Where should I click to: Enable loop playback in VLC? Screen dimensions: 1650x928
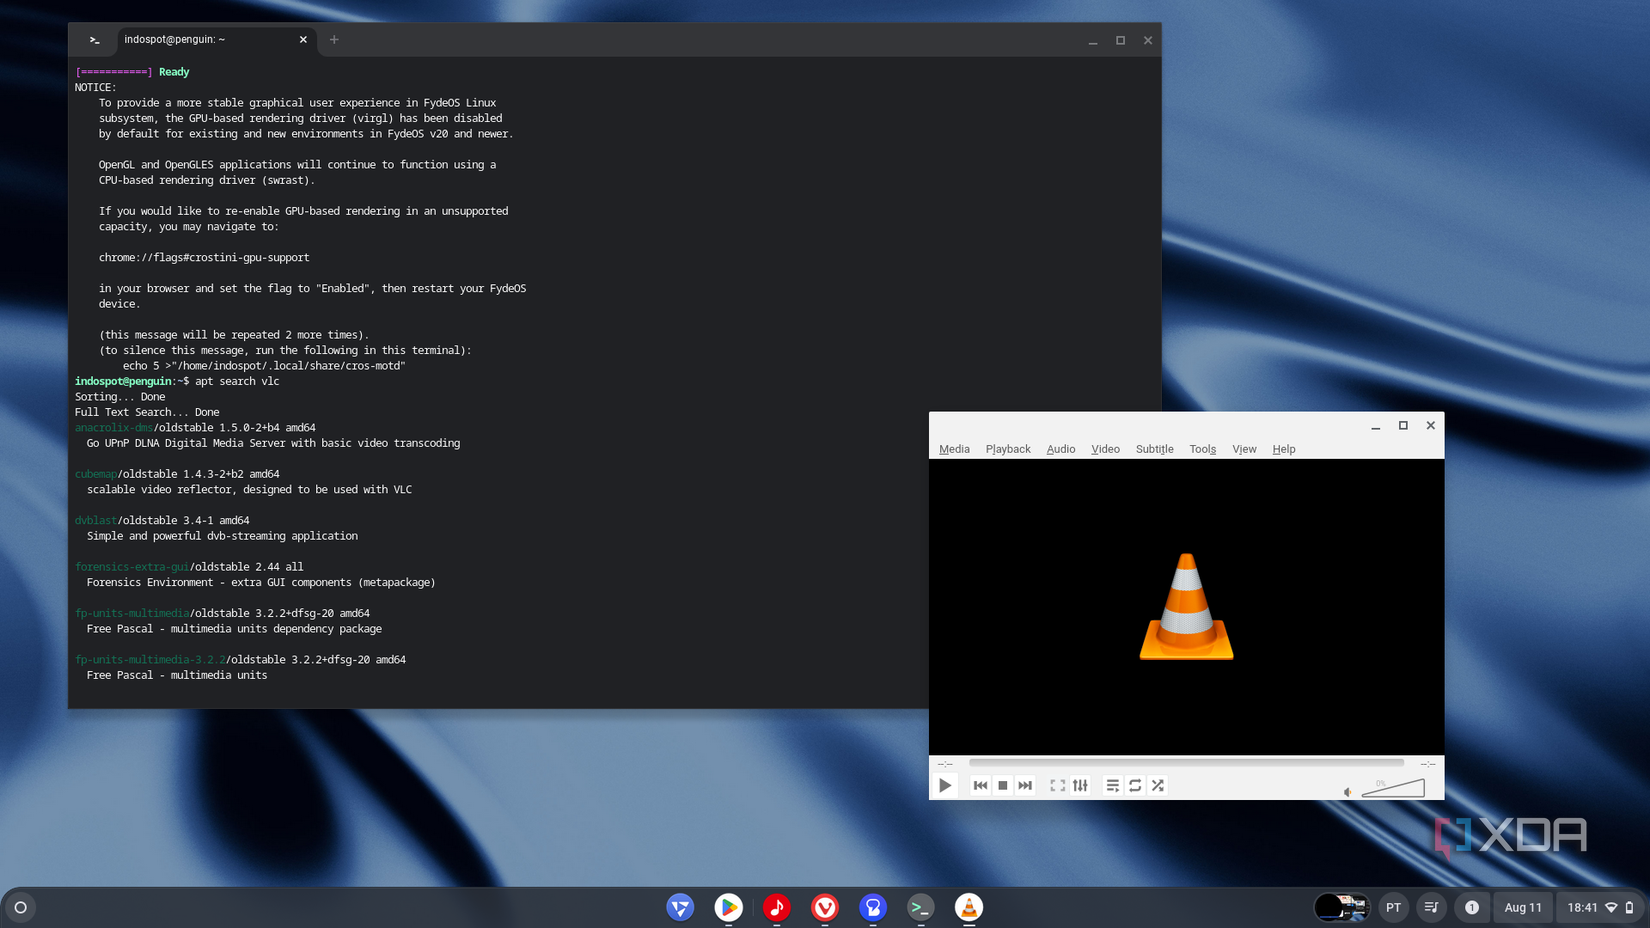point(1135,786)
